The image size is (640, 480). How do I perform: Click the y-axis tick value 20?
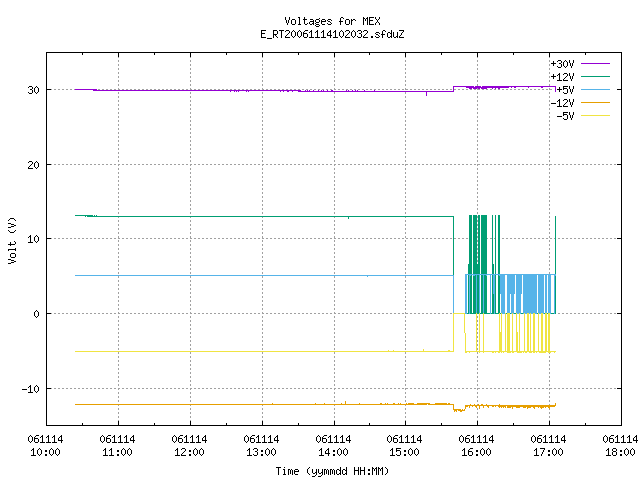pos(33,165)
